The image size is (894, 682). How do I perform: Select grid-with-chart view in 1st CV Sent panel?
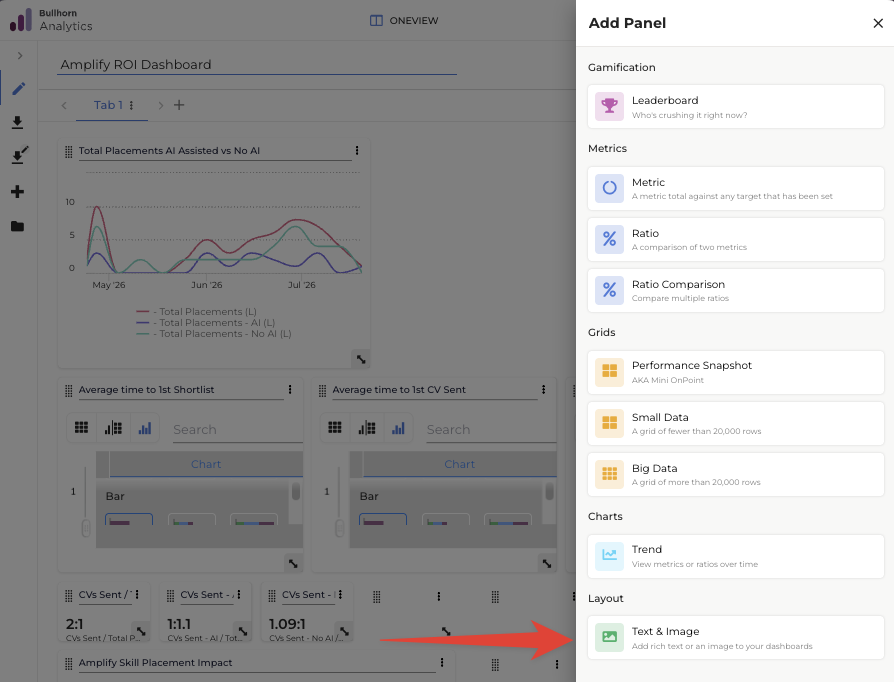tap(367, 428)
